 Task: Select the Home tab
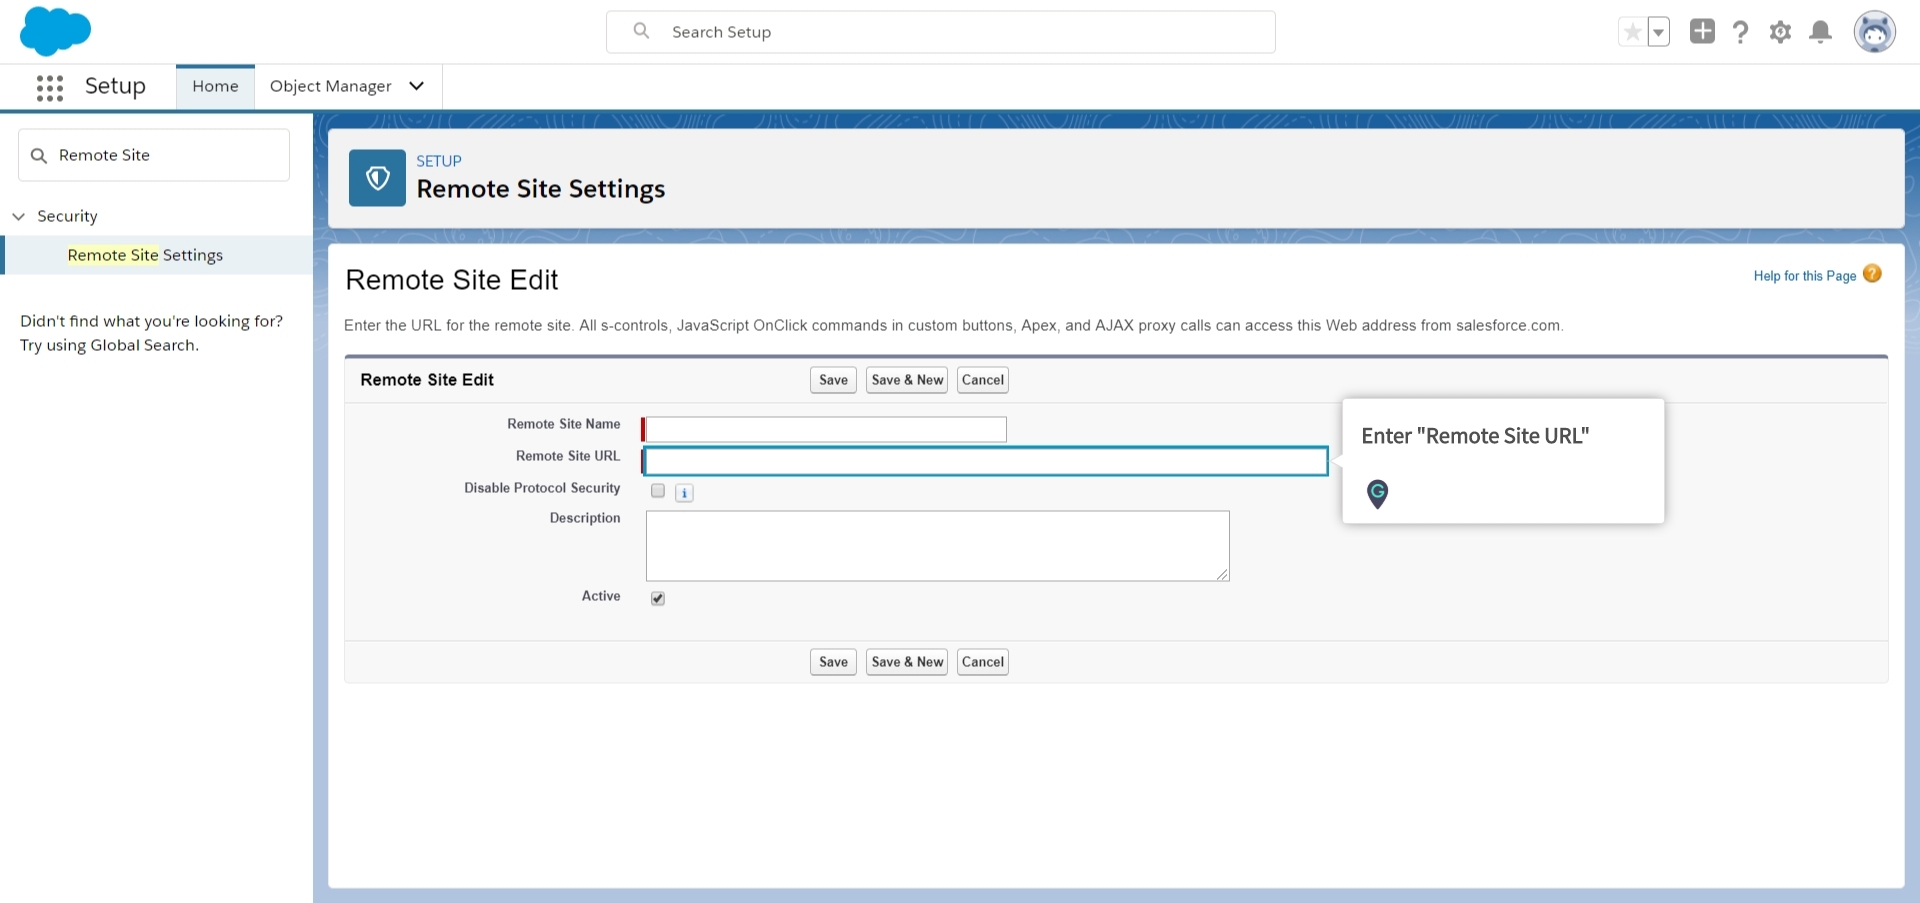click(215, 87)
